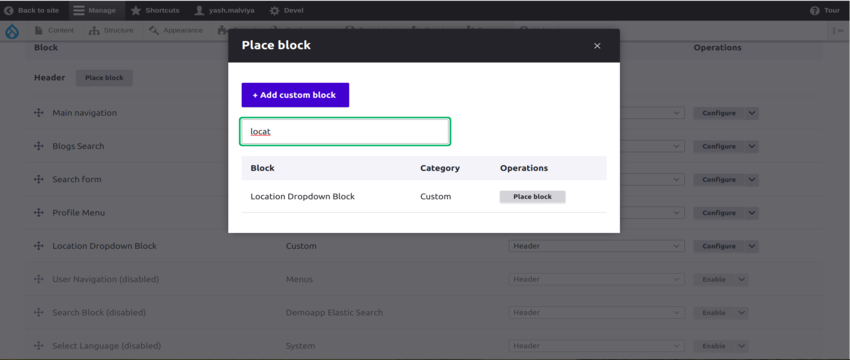Click the Drupal logo icon
This screenshot has height=360, width=850.
point(12,31)
